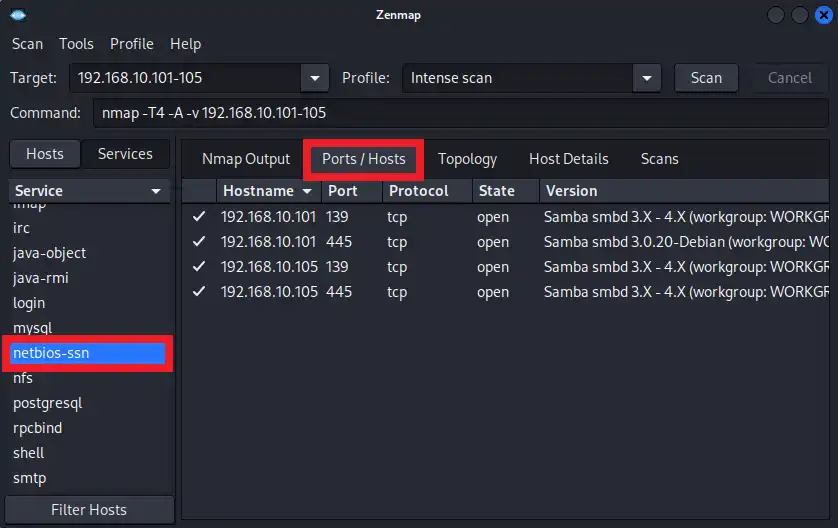
Task: Sort by the State column header
Action: click(506, 191)
